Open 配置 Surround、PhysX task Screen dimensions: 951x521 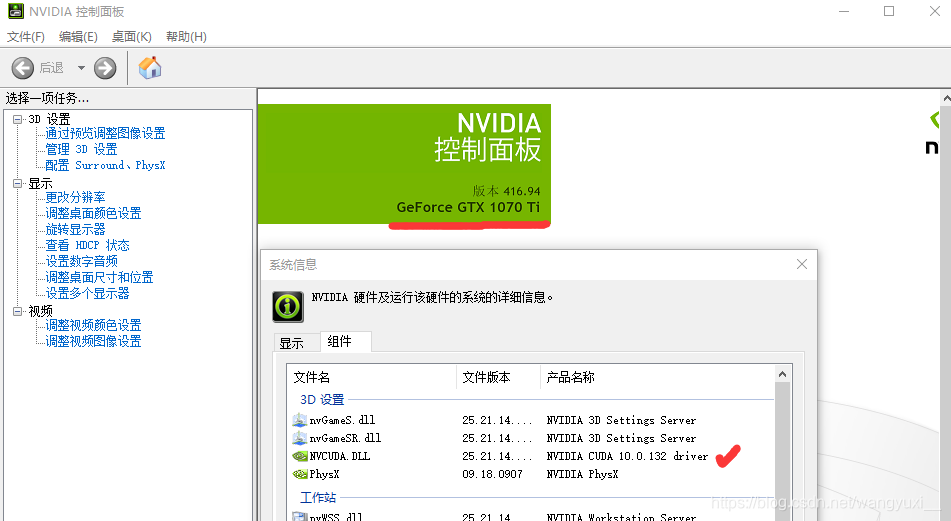click(x=105, y=165)
